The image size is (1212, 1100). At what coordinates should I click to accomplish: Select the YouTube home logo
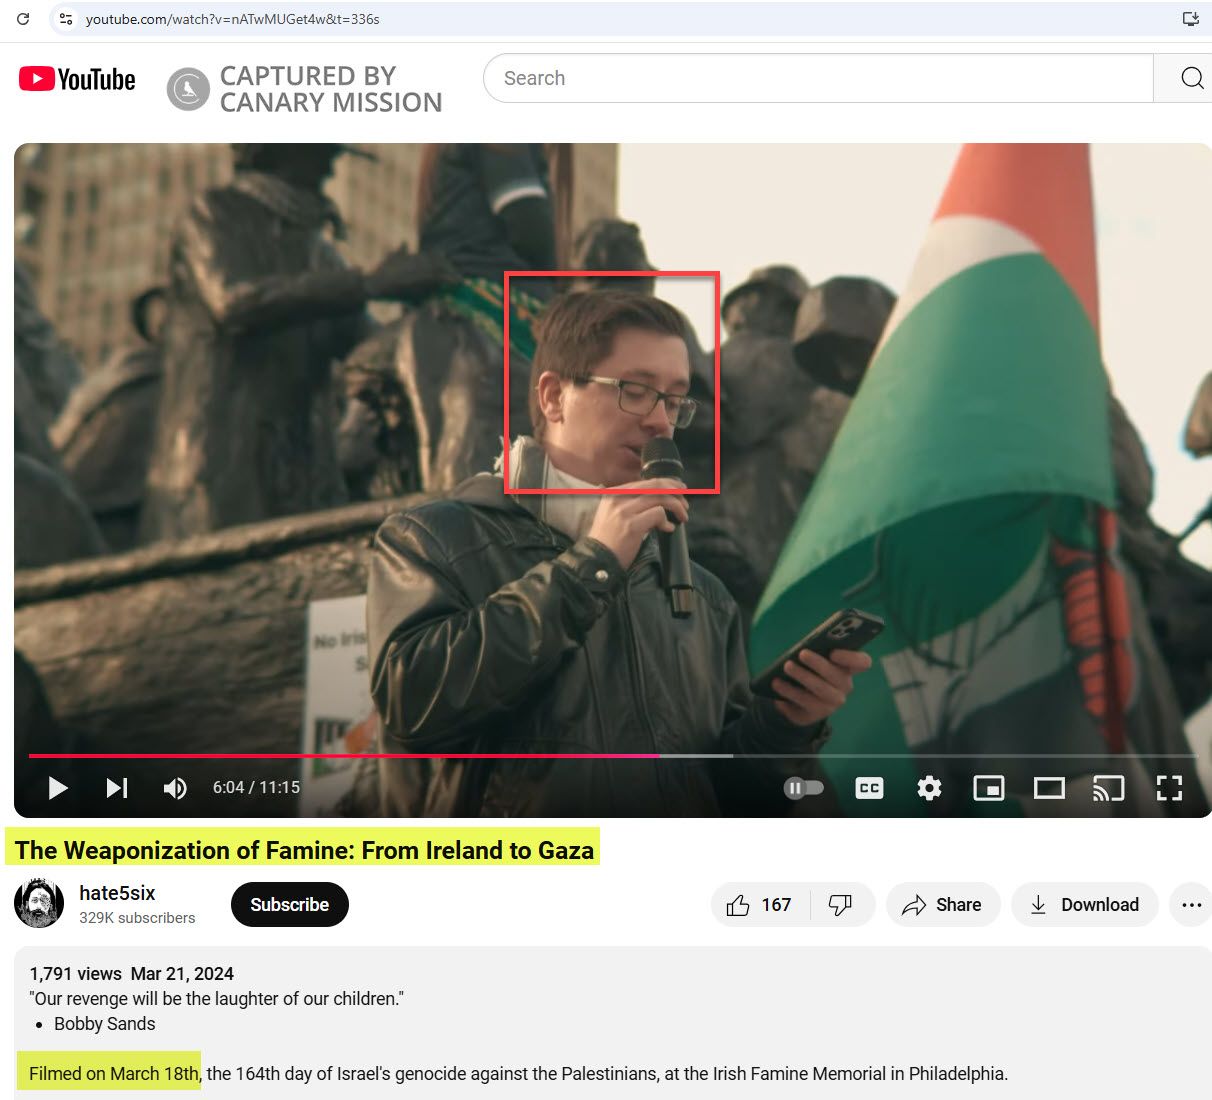pos(76,79)
